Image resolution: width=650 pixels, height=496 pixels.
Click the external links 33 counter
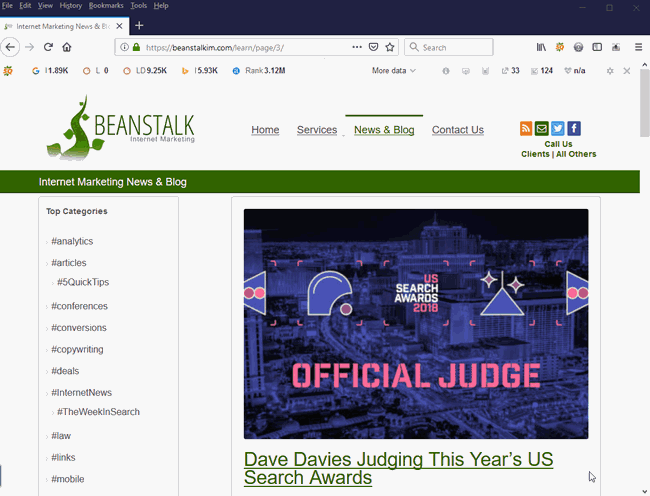click(x=511, y=71)
